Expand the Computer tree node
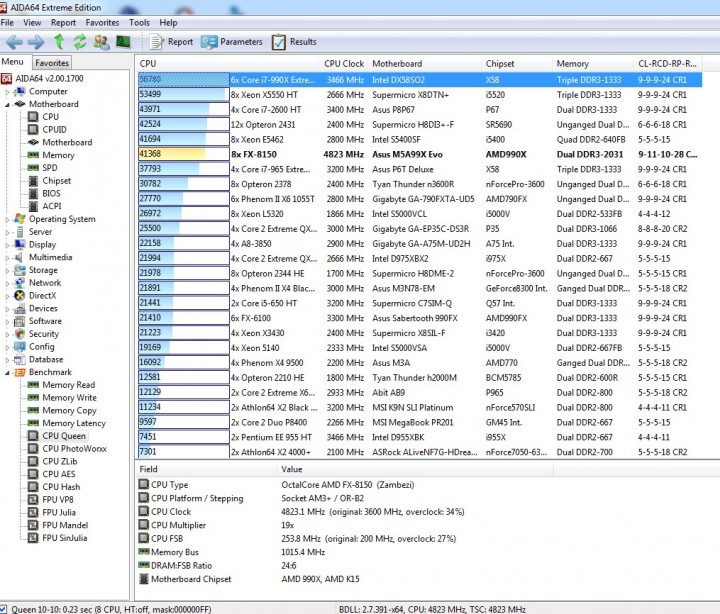Image resolution: width=720 pixels, height=614 pixels. (x=7, y=92)
